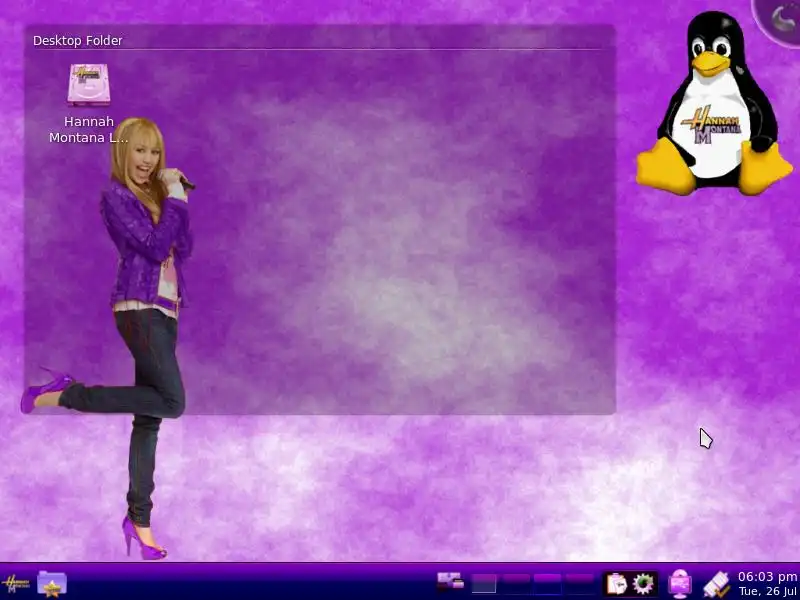Screen dimensions: 800x600
Task: Switch to the fourth virtual desktop
Action: [580, 583]
